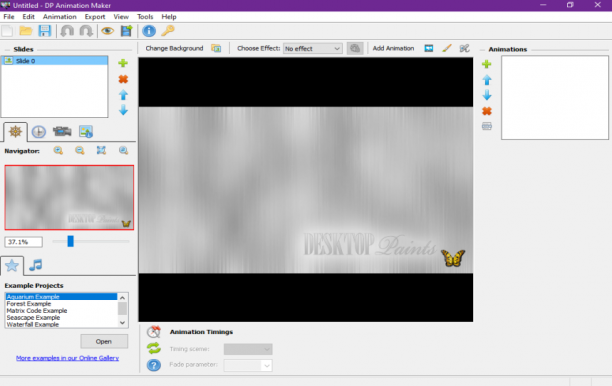
Task: Open the Choose Effect dropdown
Action: 313,48
